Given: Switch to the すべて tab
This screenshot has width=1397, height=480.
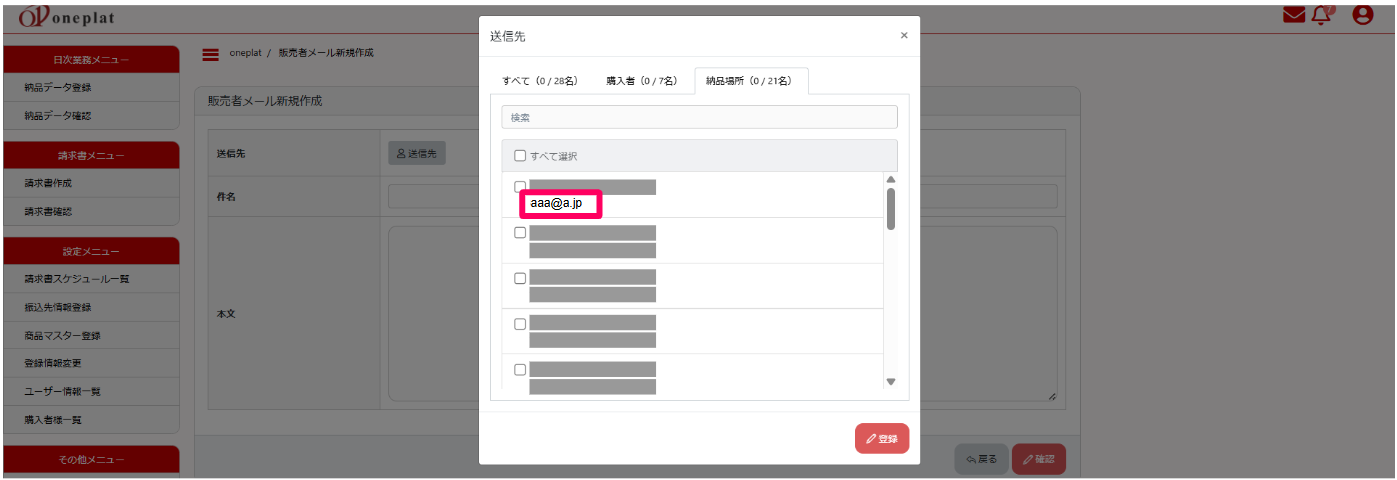Looking at the screenshot, I should point(539,81).
